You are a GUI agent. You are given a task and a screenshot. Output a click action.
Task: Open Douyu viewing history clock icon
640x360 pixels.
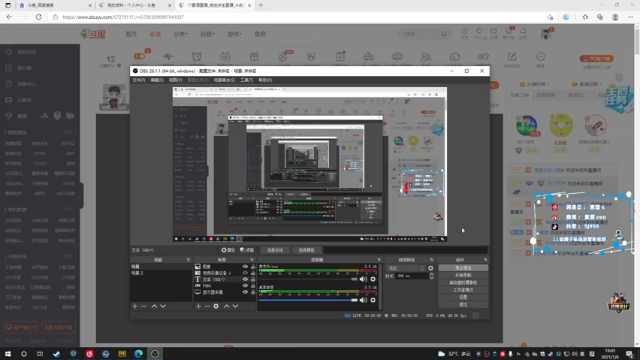(x=464, y=31)
